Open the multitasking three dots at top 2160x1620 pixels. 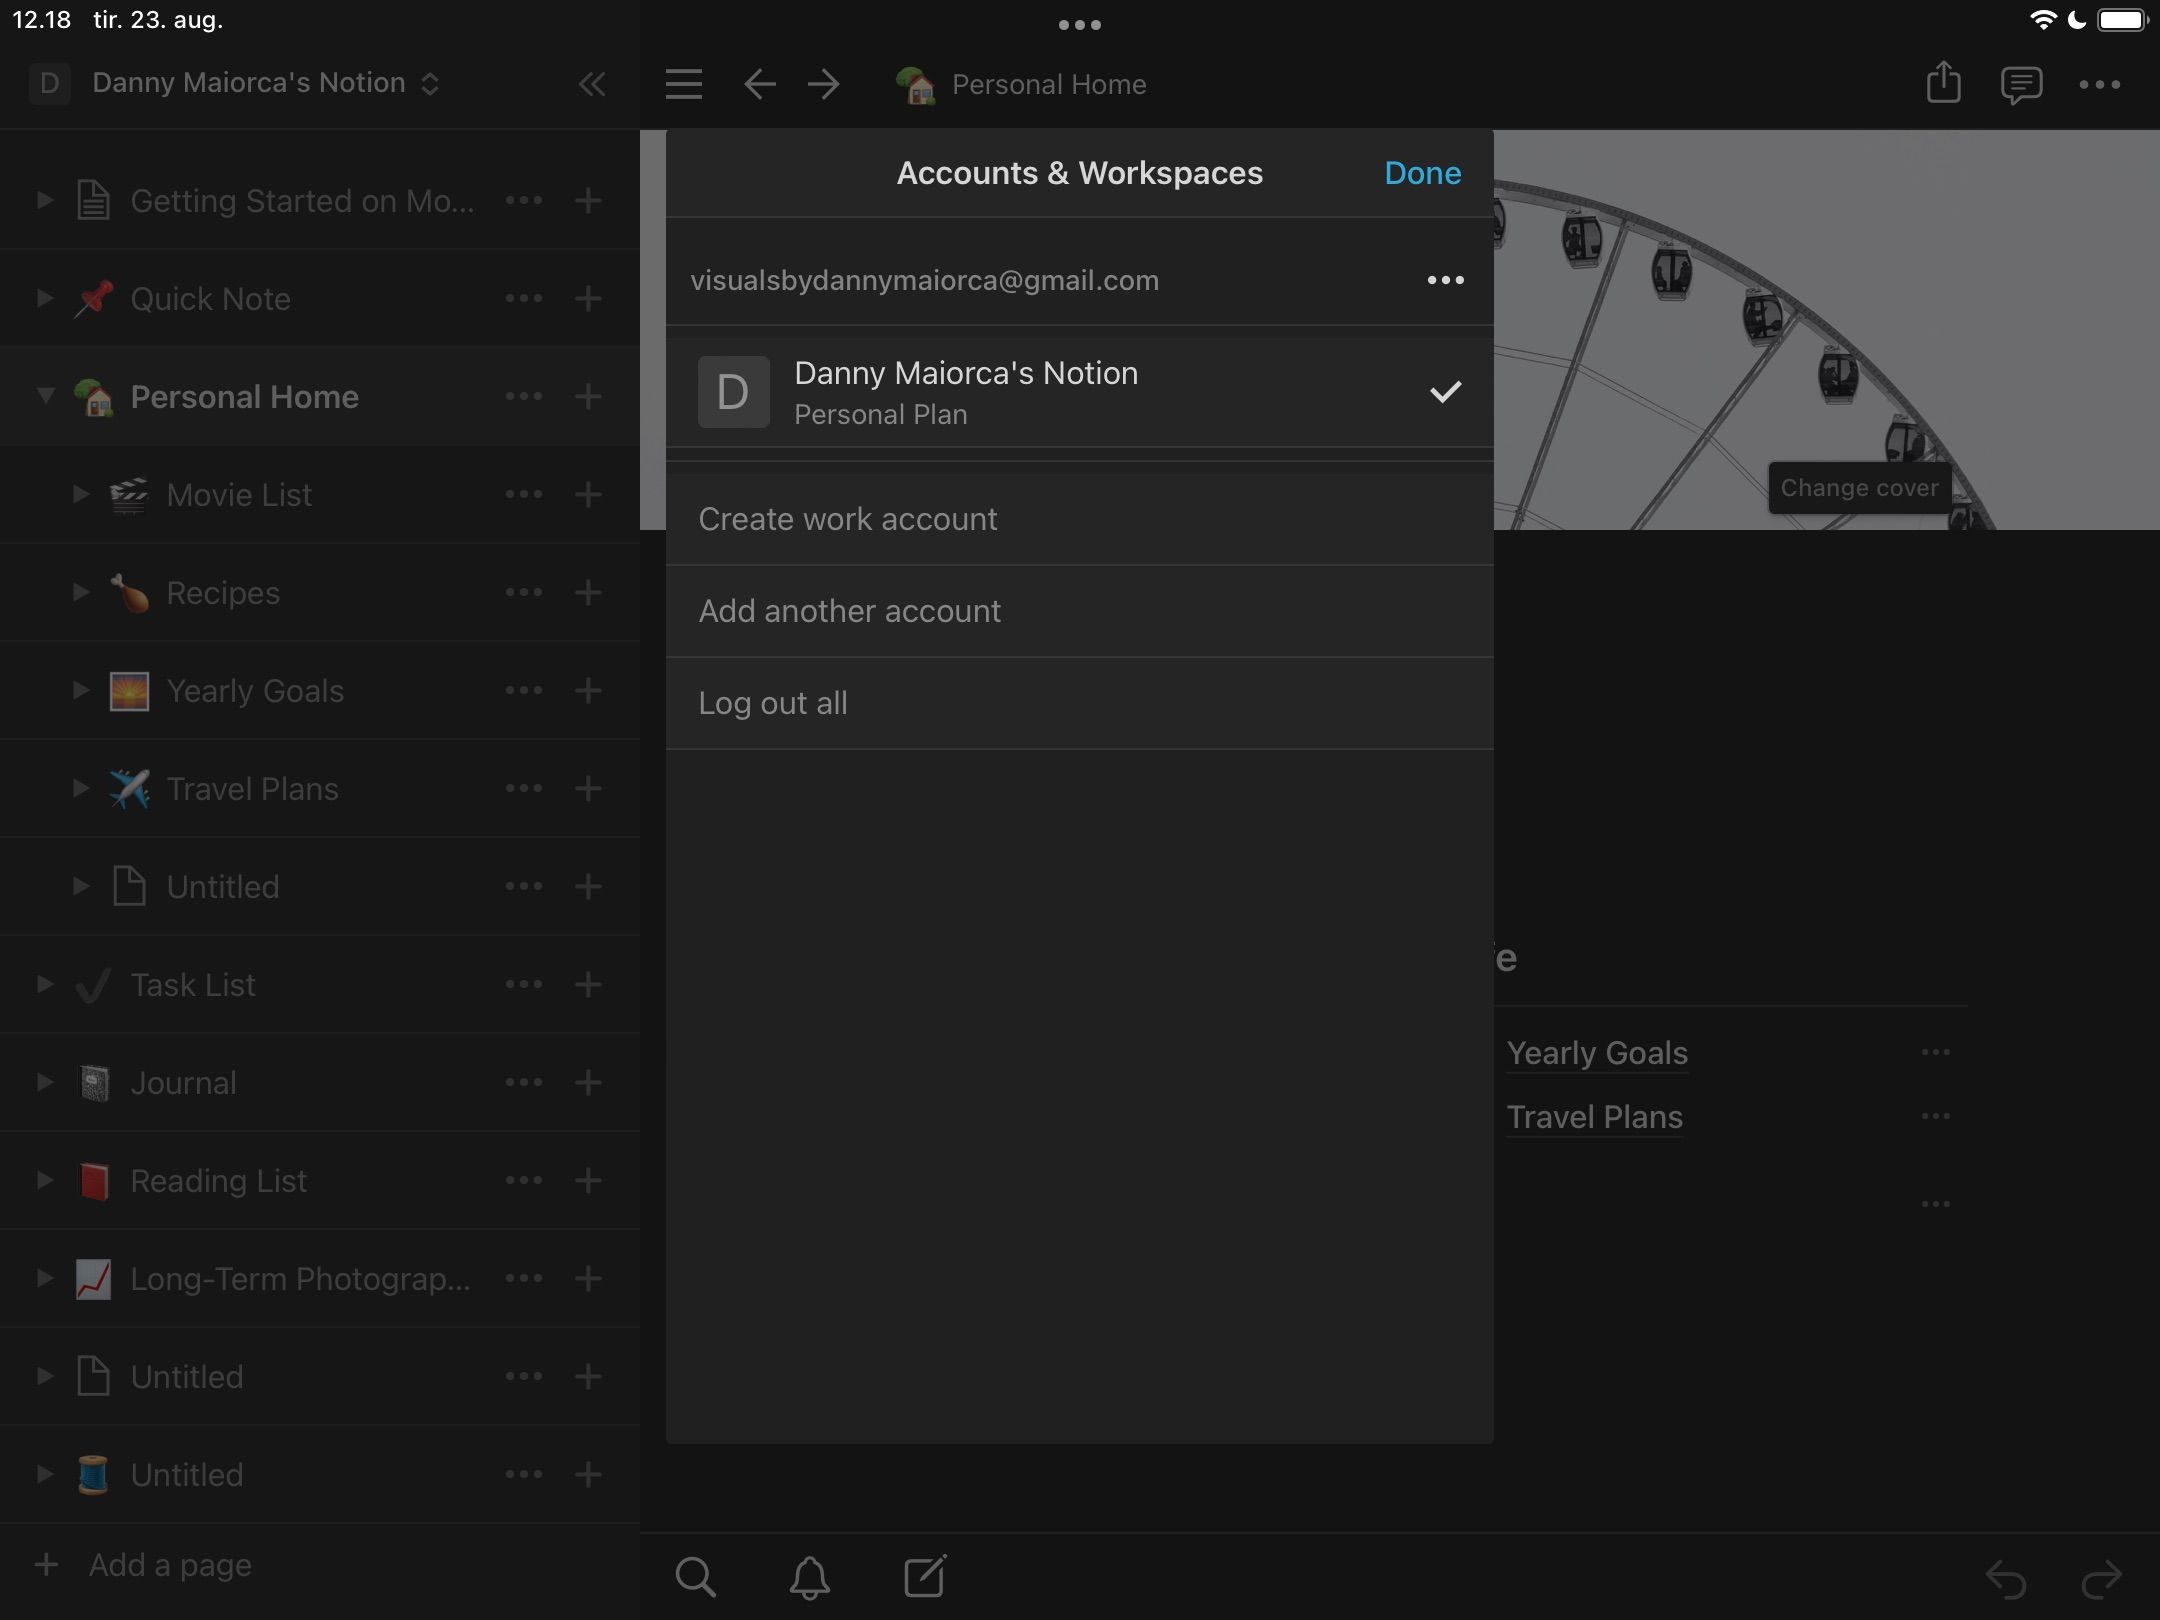click(x=1080, y=25)
